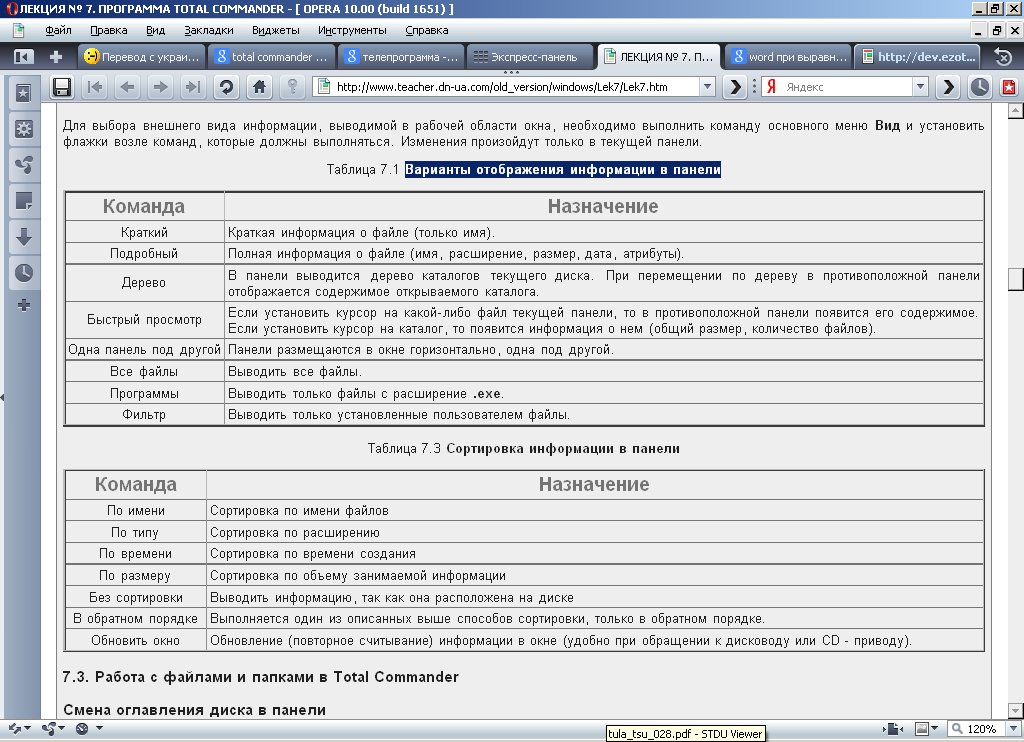The image size is (1024, 742).
Task: Open the Закладки menu
Action: click(209, 30)
